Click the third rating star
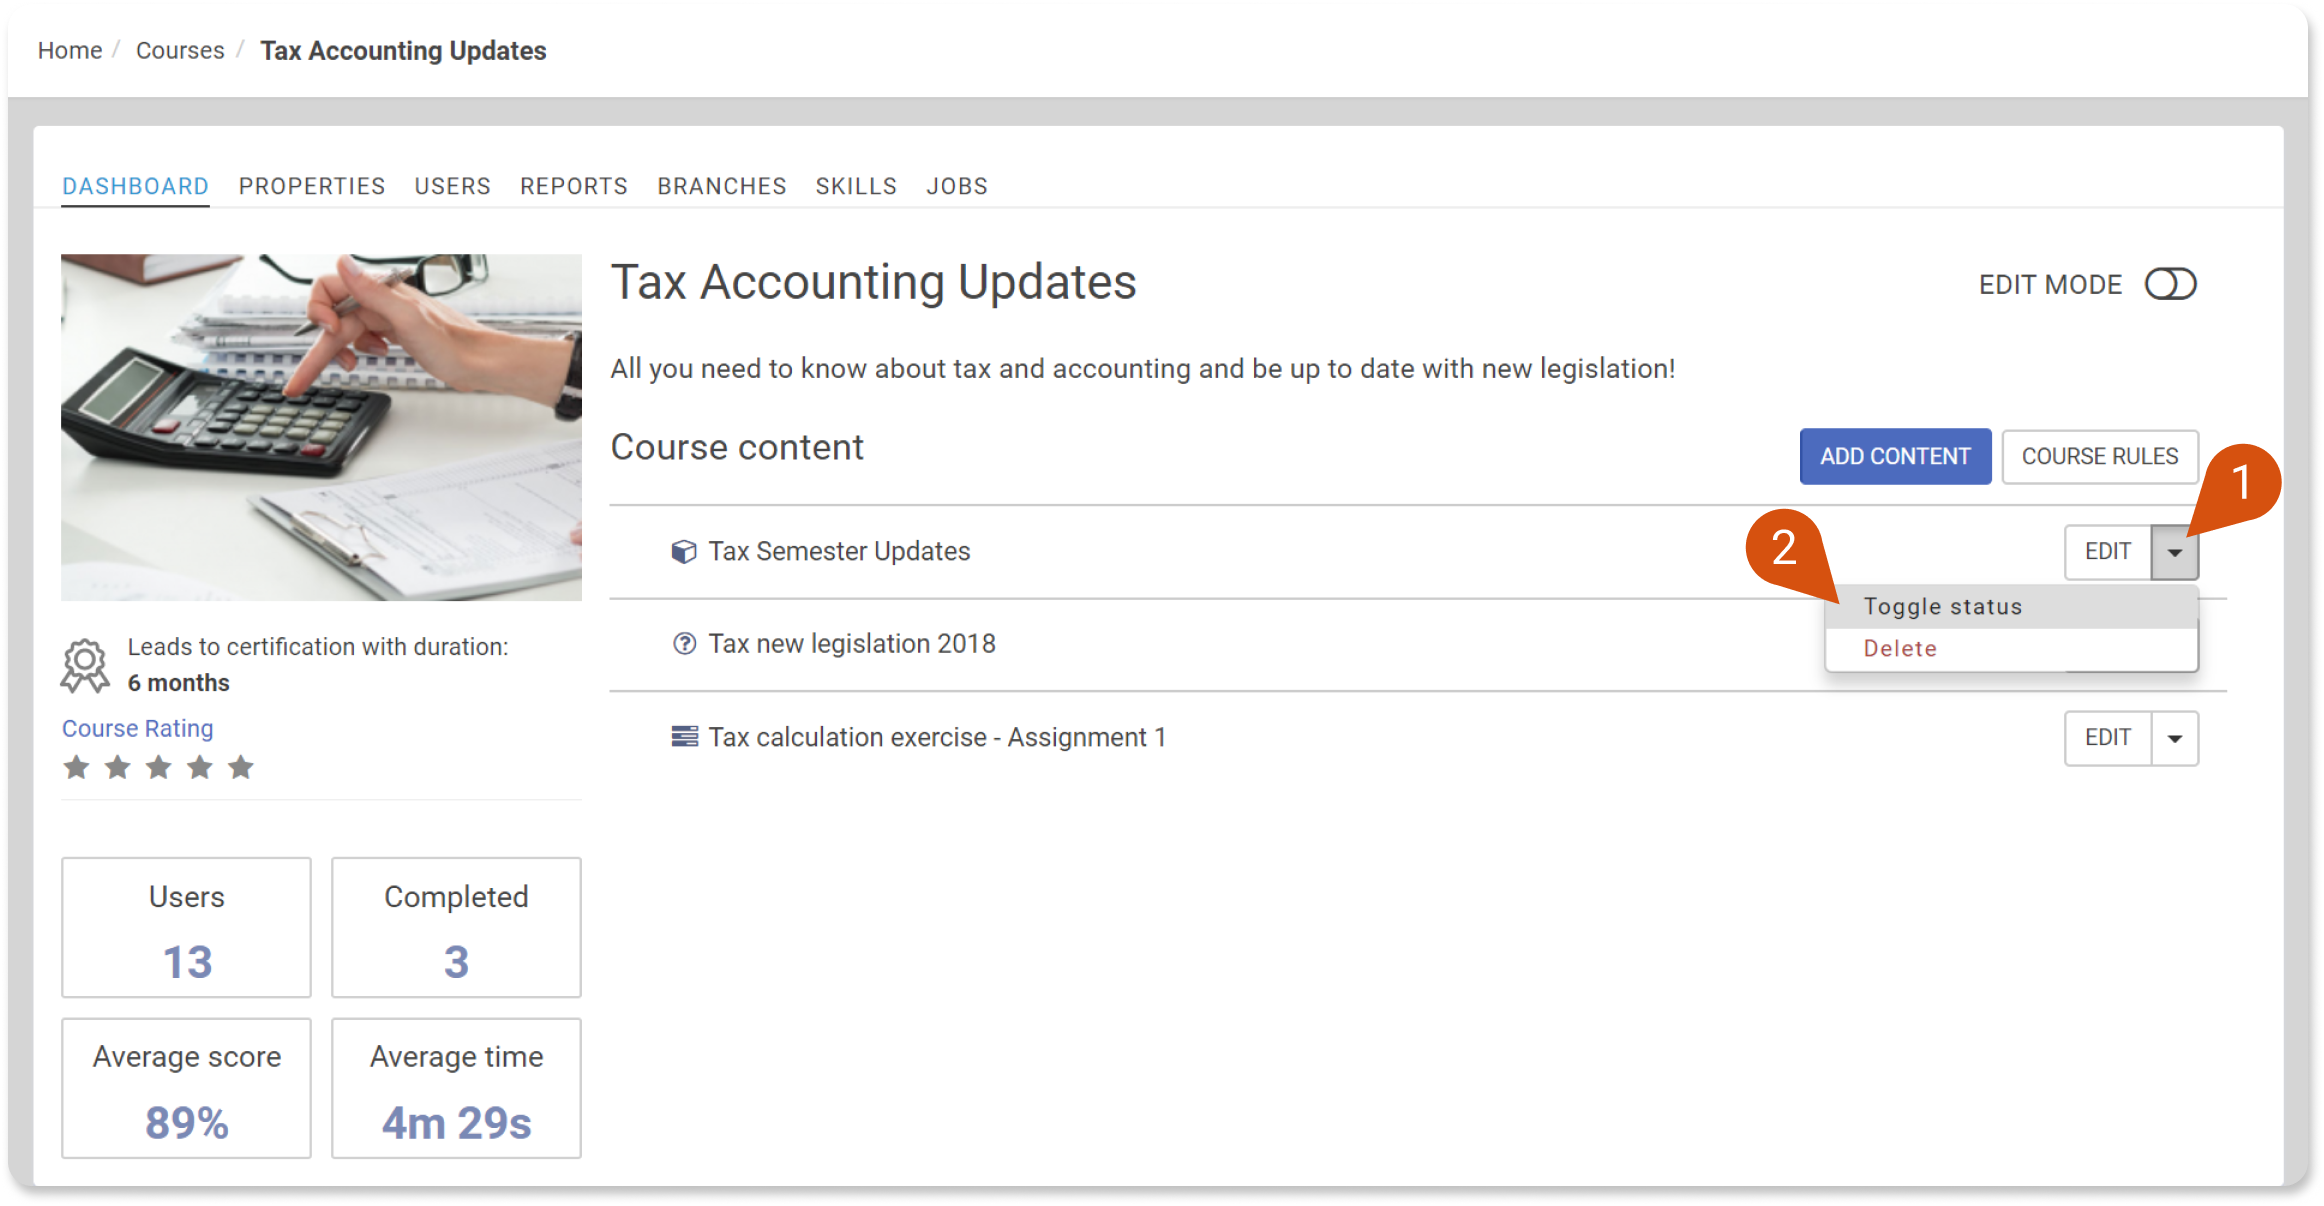 pos(159,768)
